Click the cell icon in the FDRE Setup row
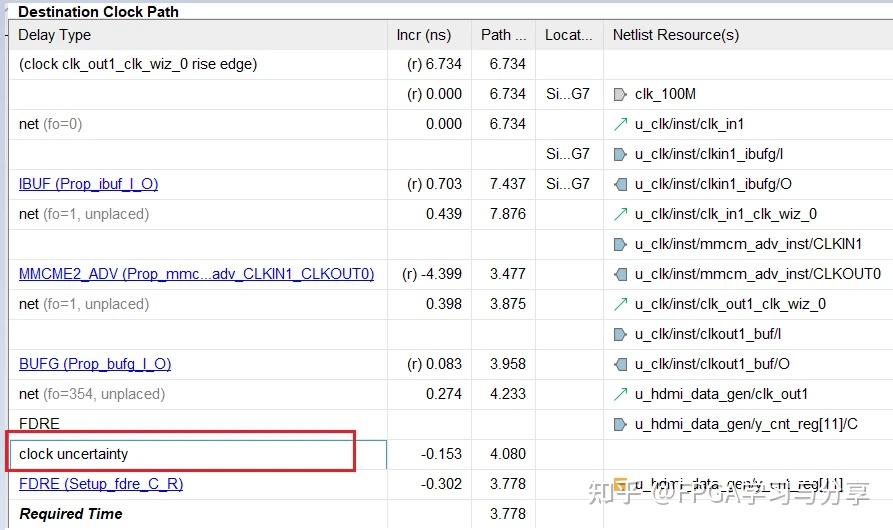 pos(620,484)
